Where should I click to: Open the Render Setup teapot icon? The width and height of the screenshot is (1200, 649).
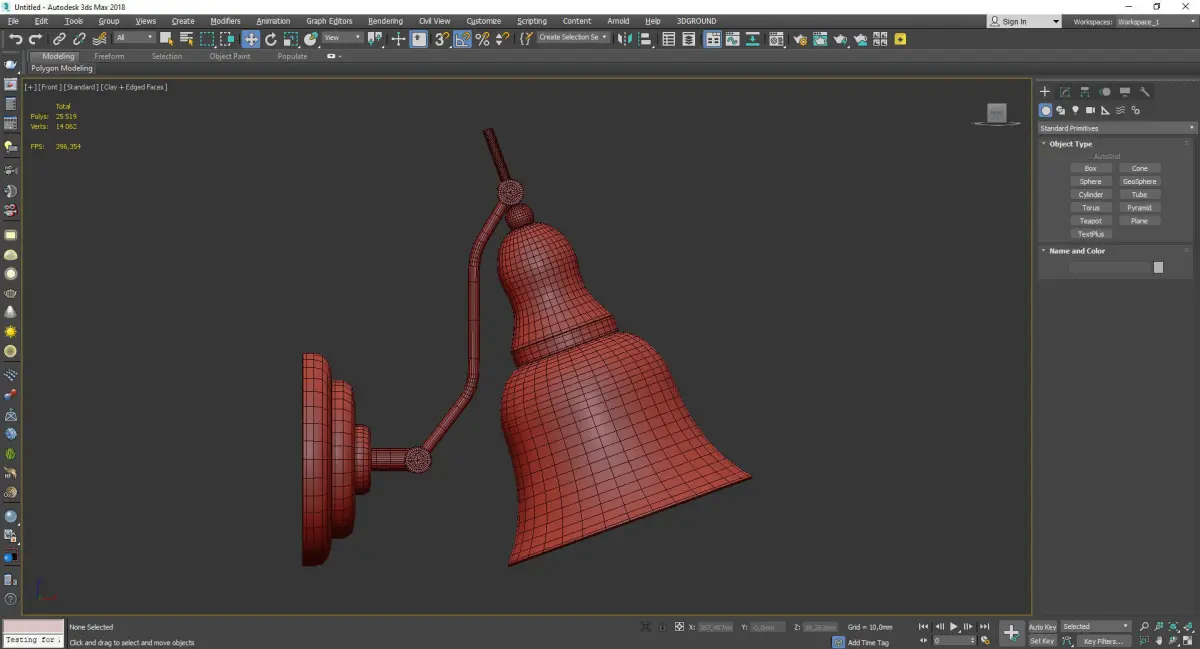point(800,39)
